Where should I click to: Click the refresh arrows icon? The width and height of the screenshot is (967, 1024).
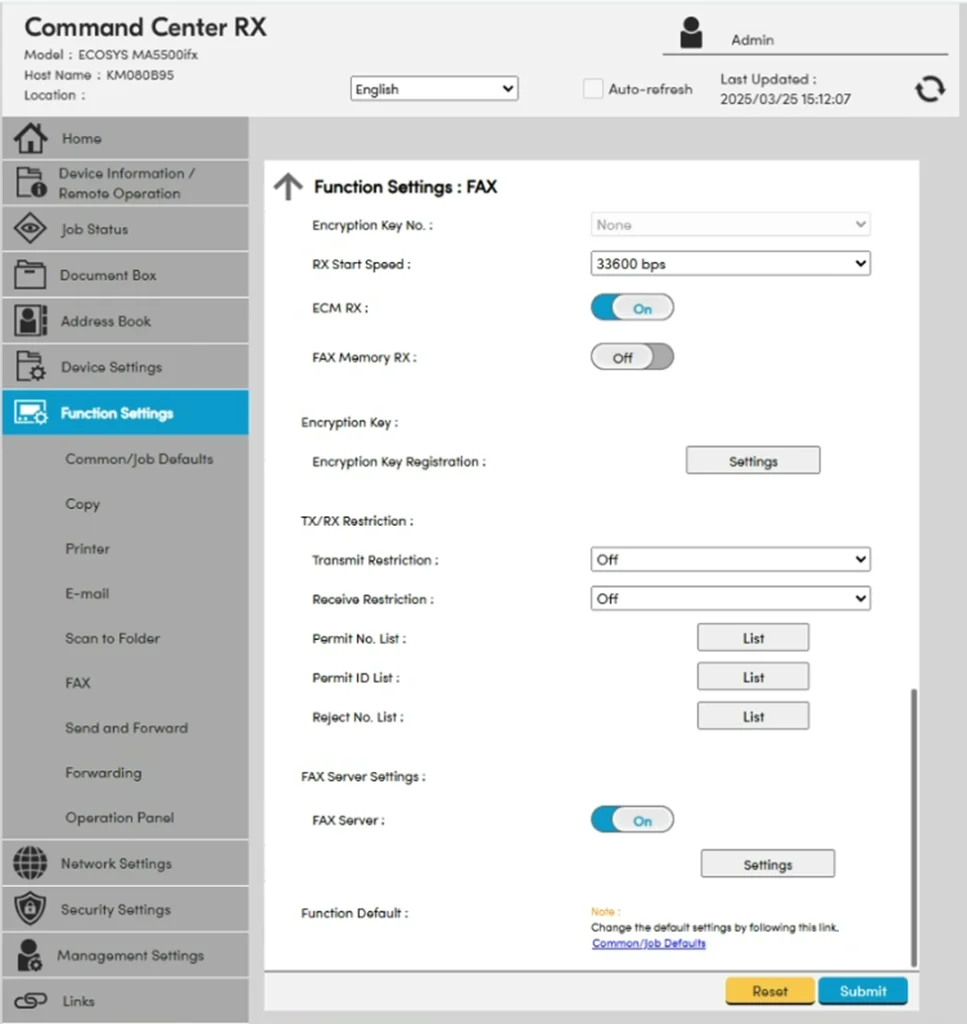coord(929,89)
